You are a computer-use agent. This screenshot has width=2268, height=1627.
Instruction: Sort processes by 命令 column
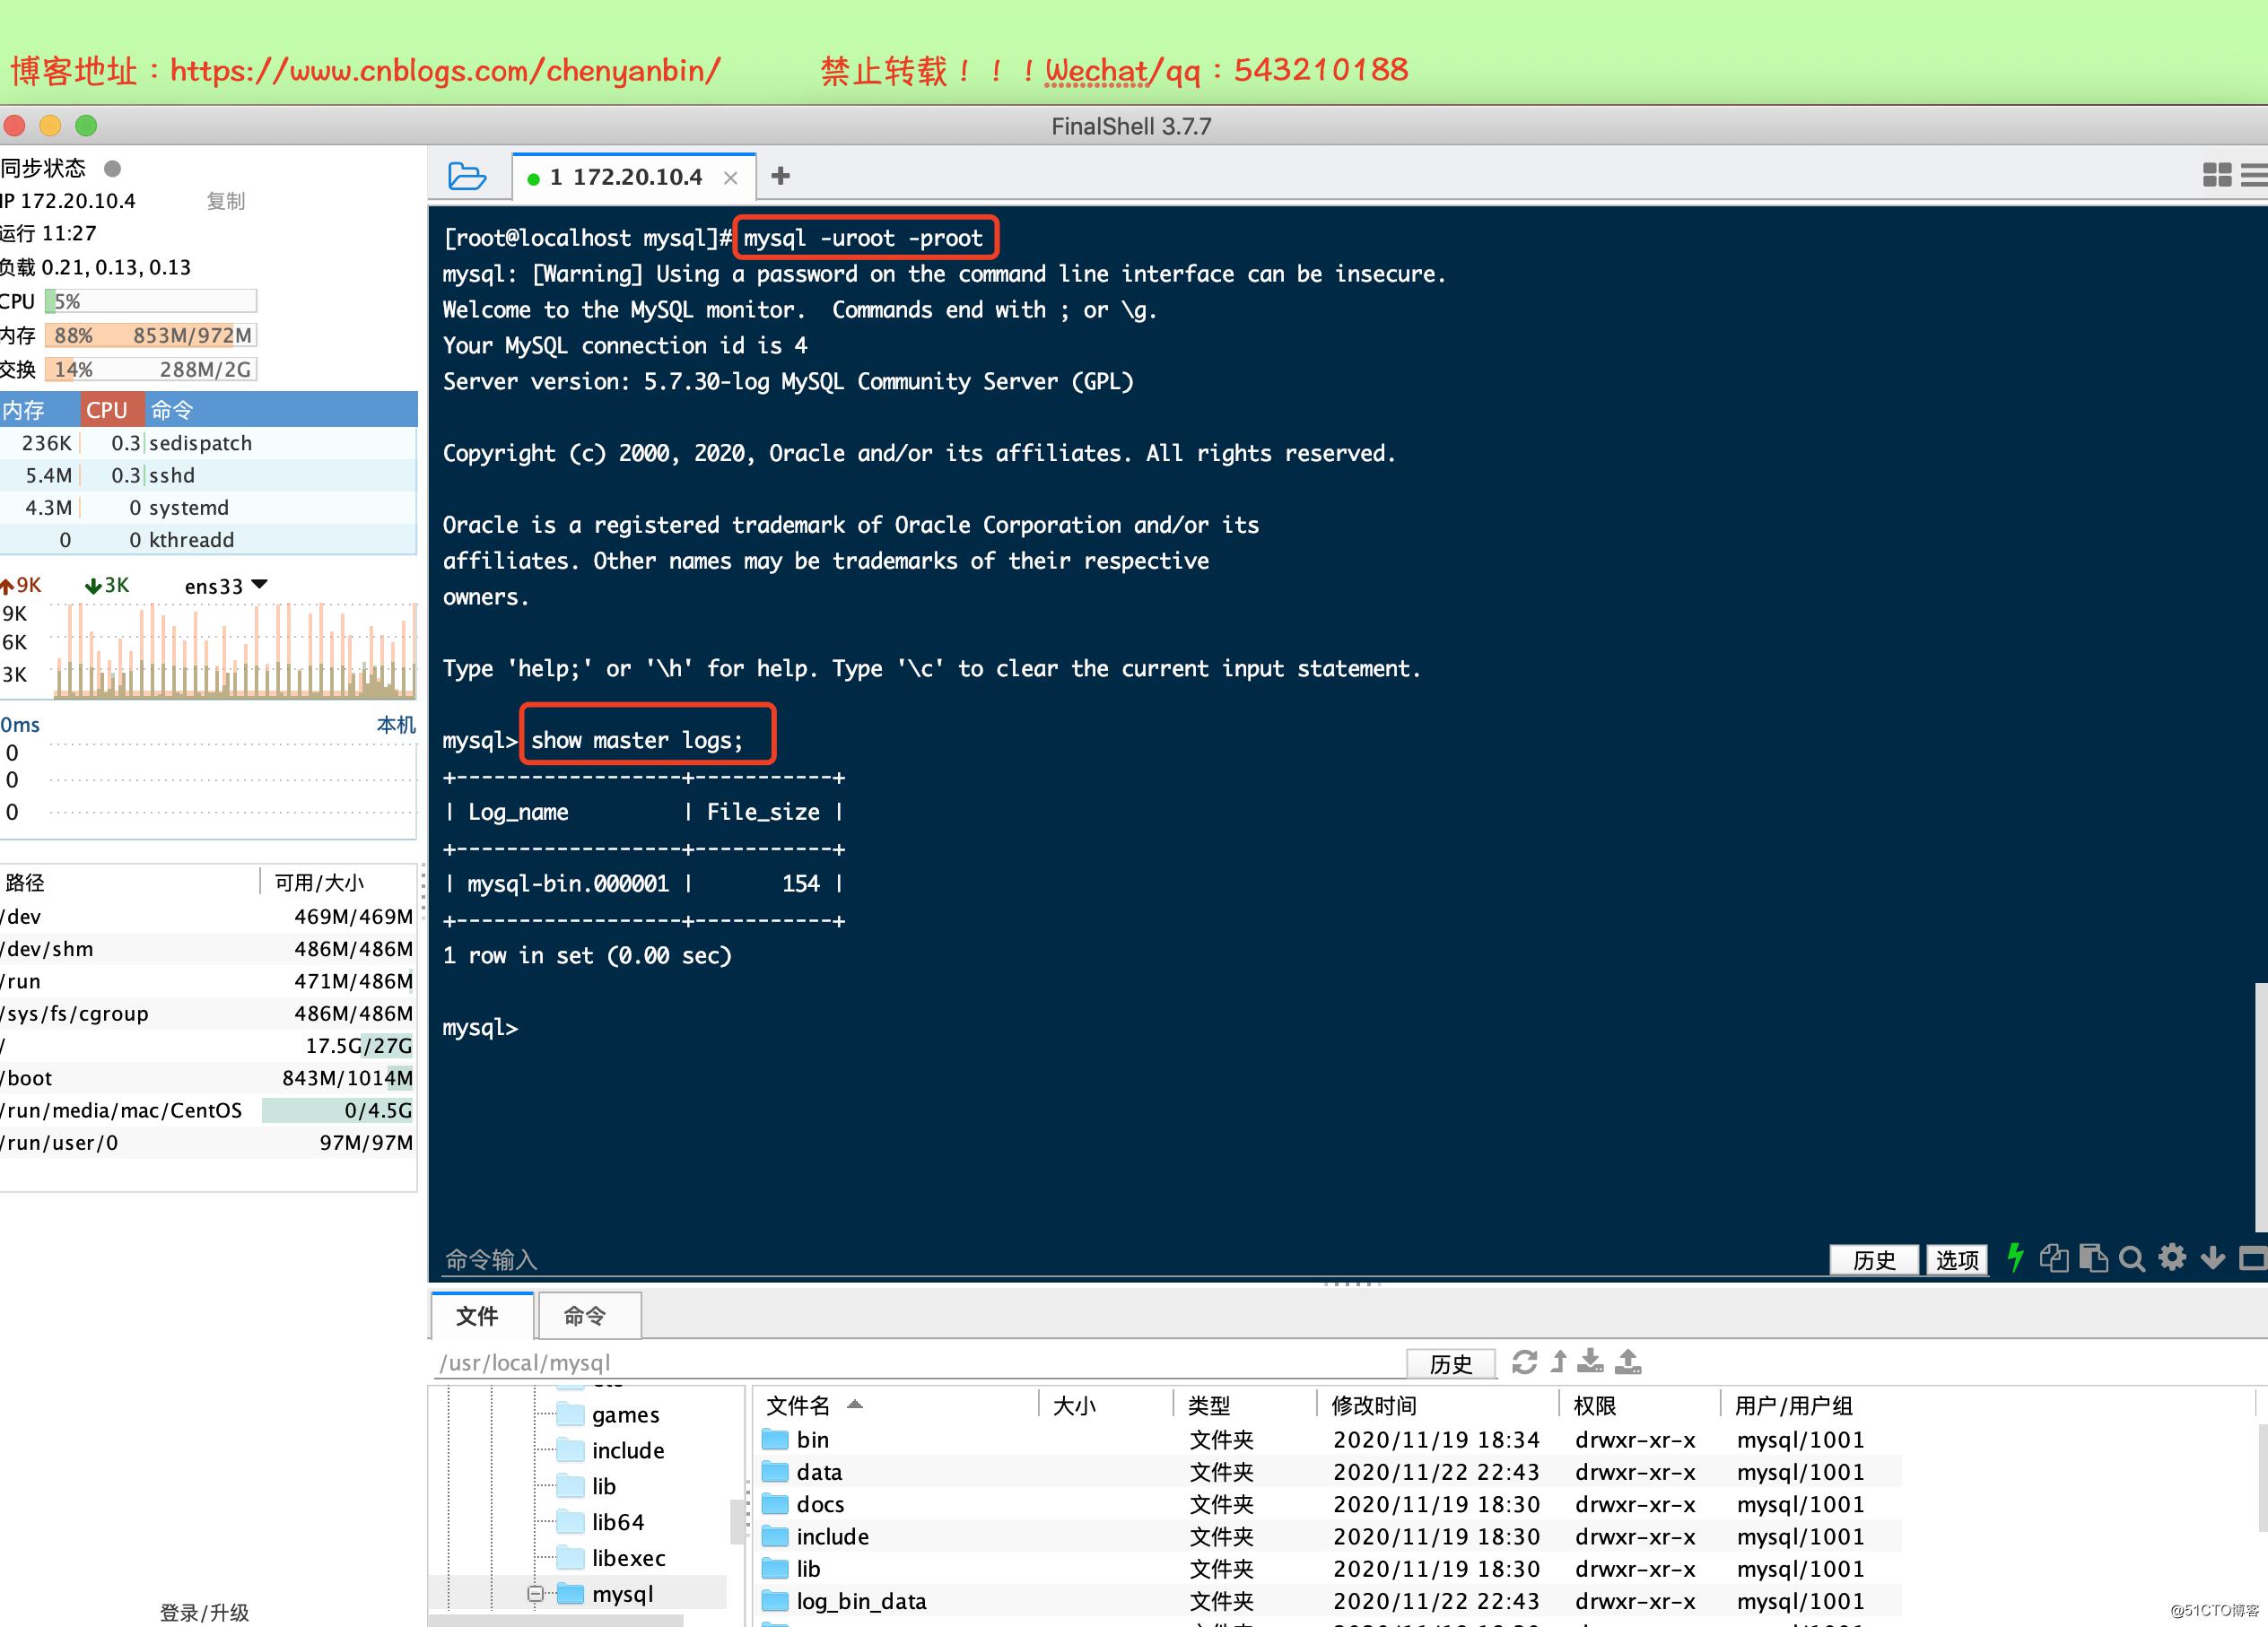tap(281, 409)
